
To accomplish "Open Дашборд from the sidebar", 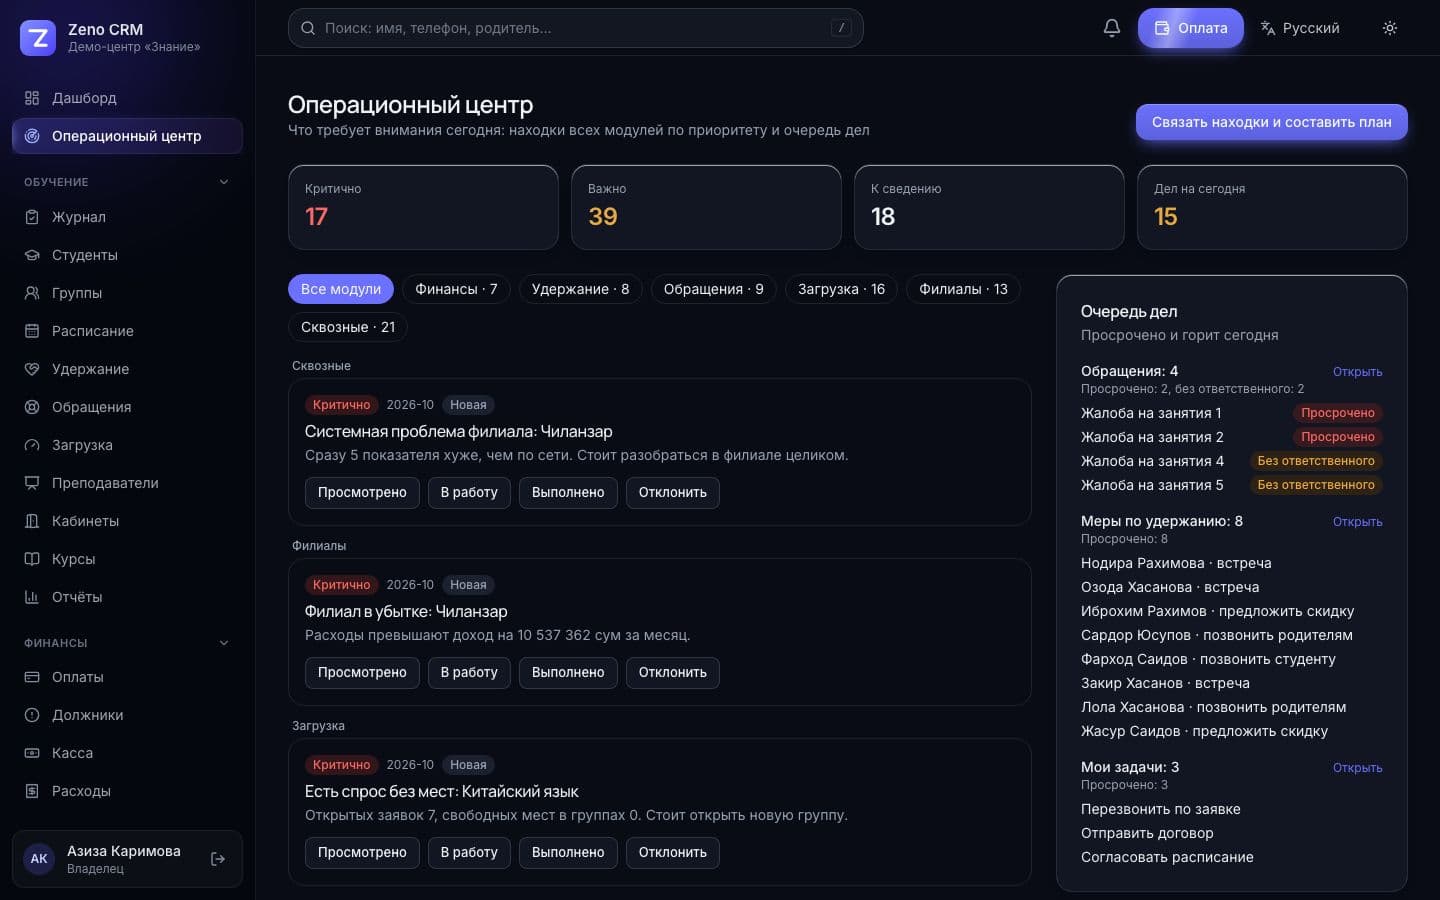I will point(127,98).
